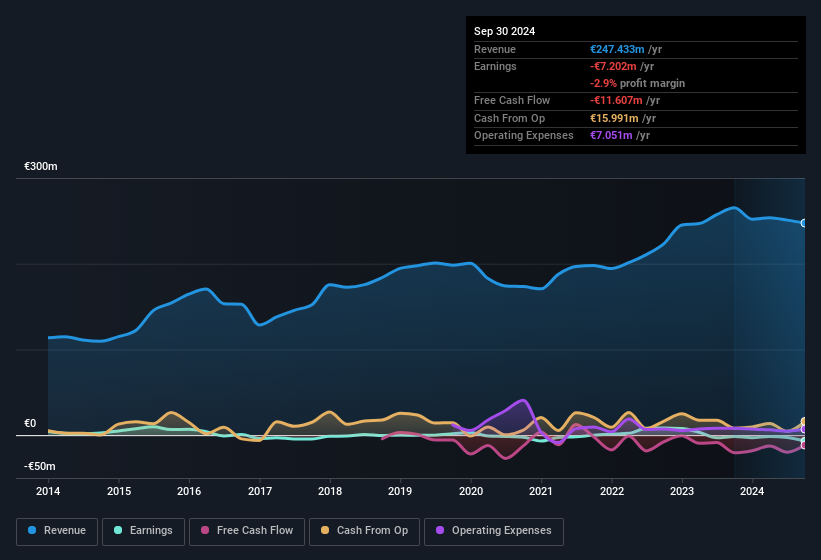The width and height of the screenshot is (821, 560).
Task: Click the orange Cash From Op legend dot
Action: (326, 531)
